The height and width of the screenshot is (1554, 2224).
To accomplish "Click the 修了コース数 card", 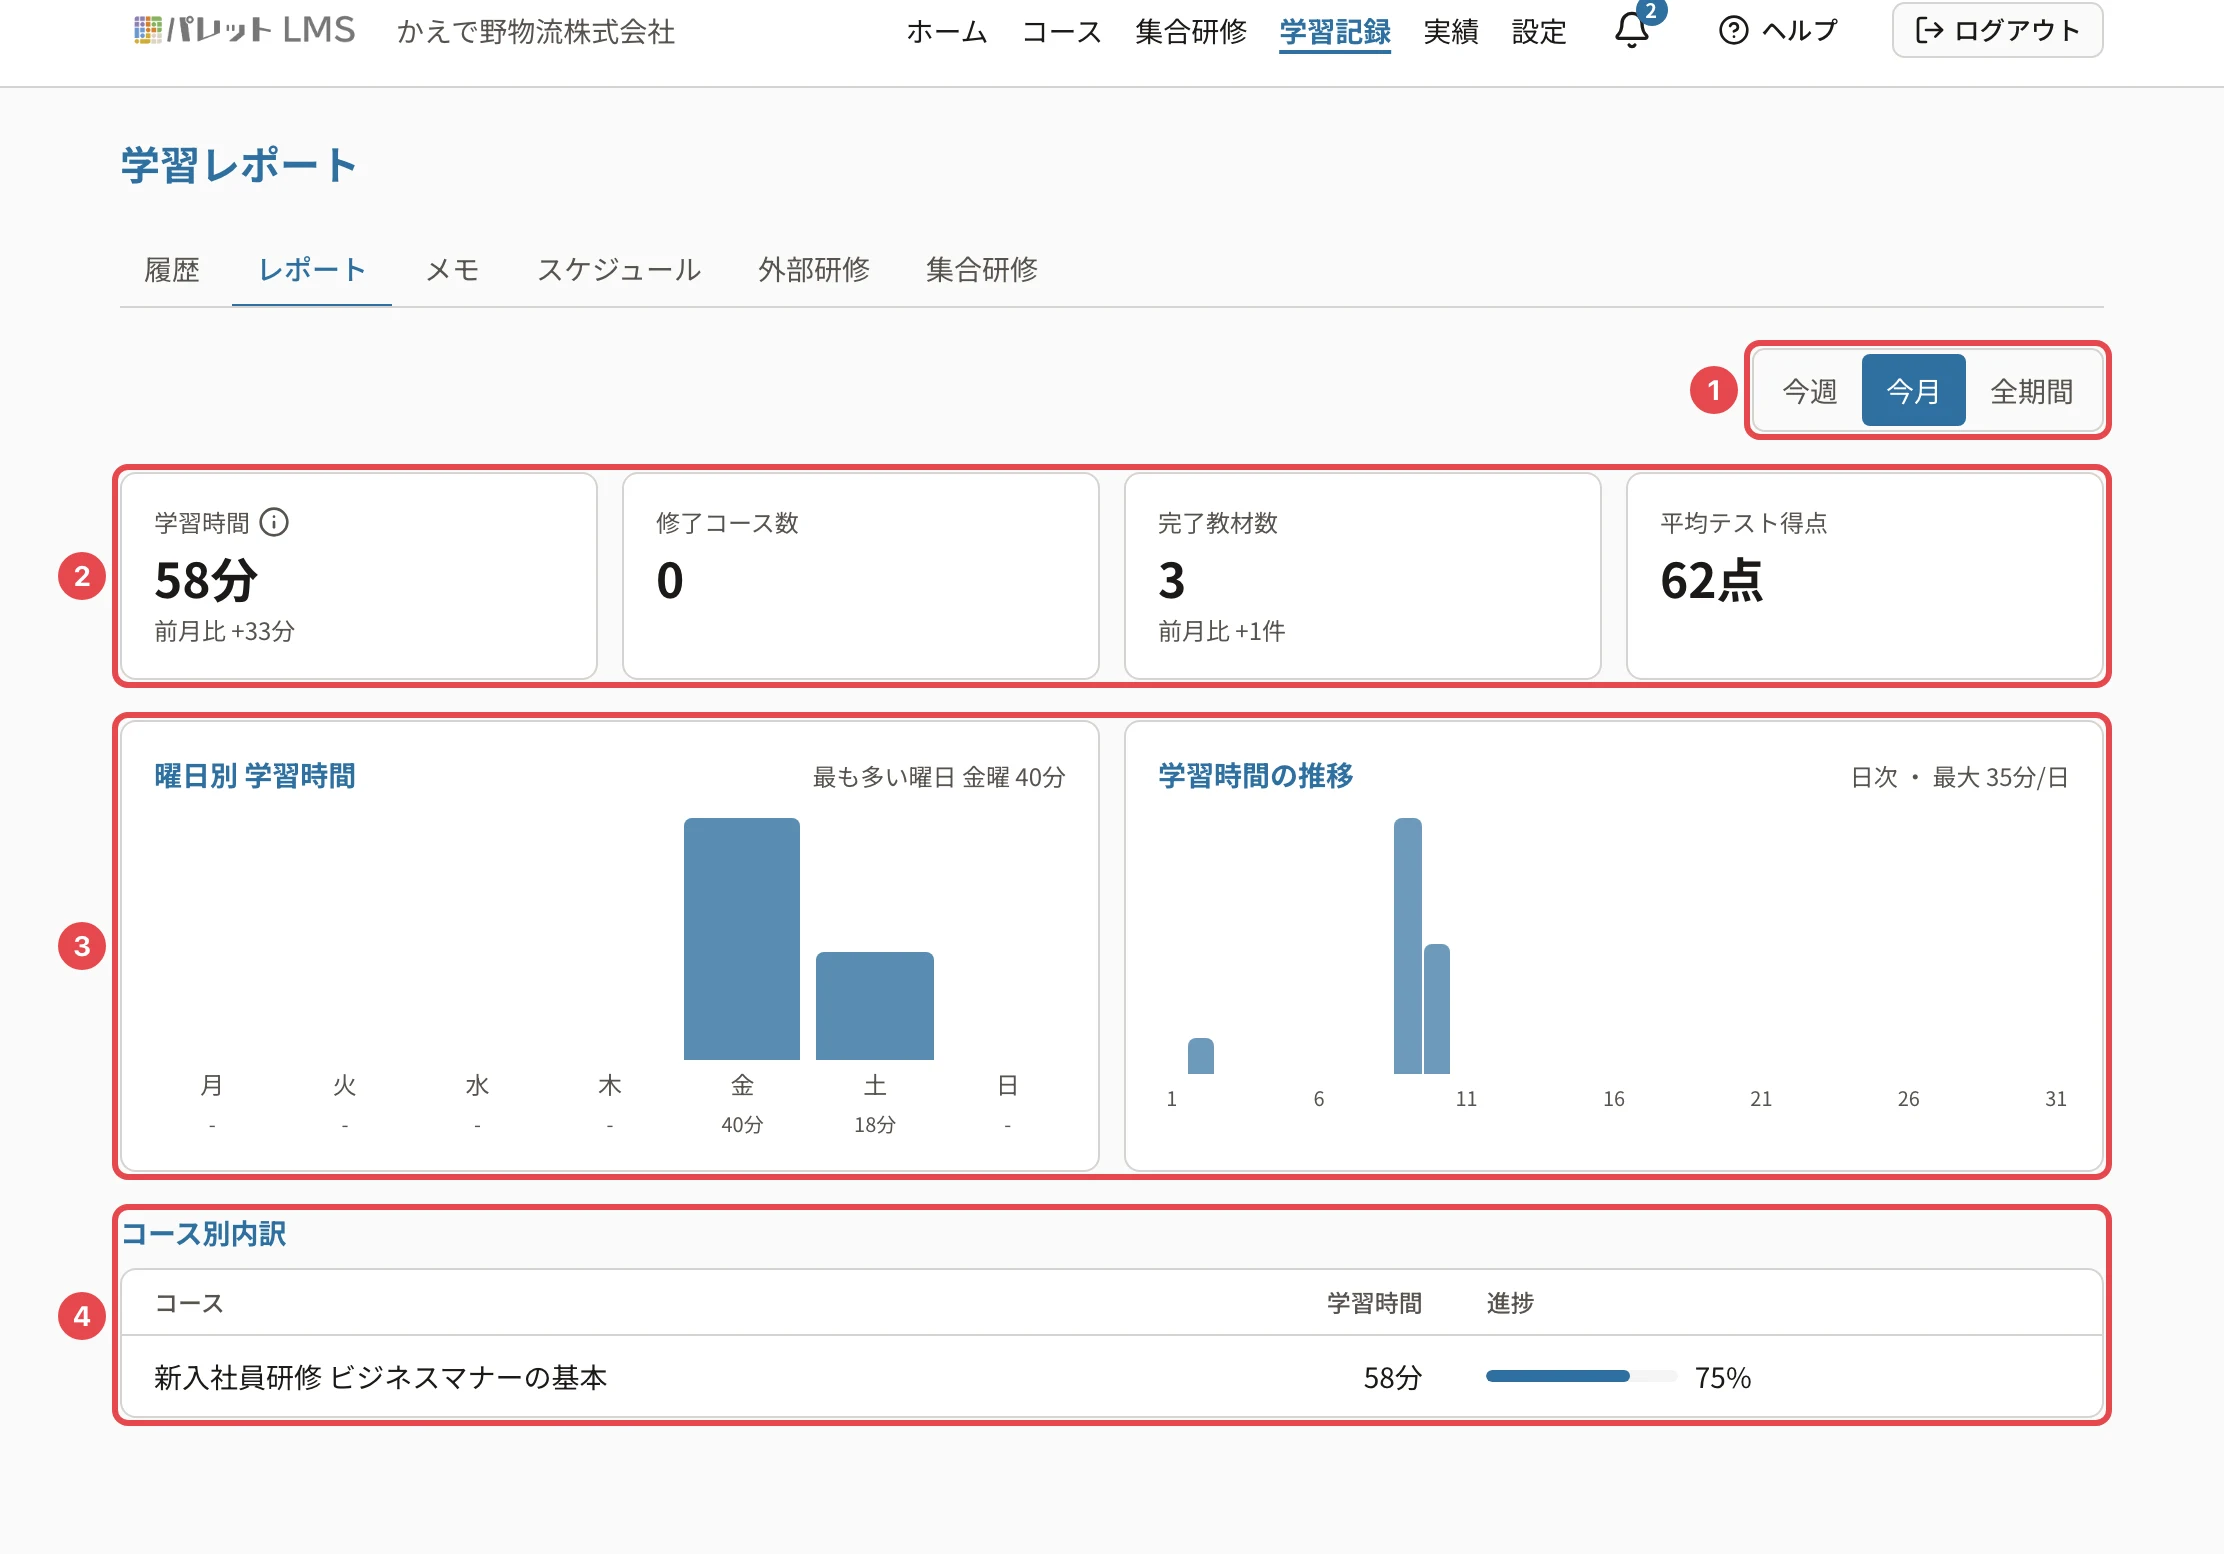I will coord(861,576).
